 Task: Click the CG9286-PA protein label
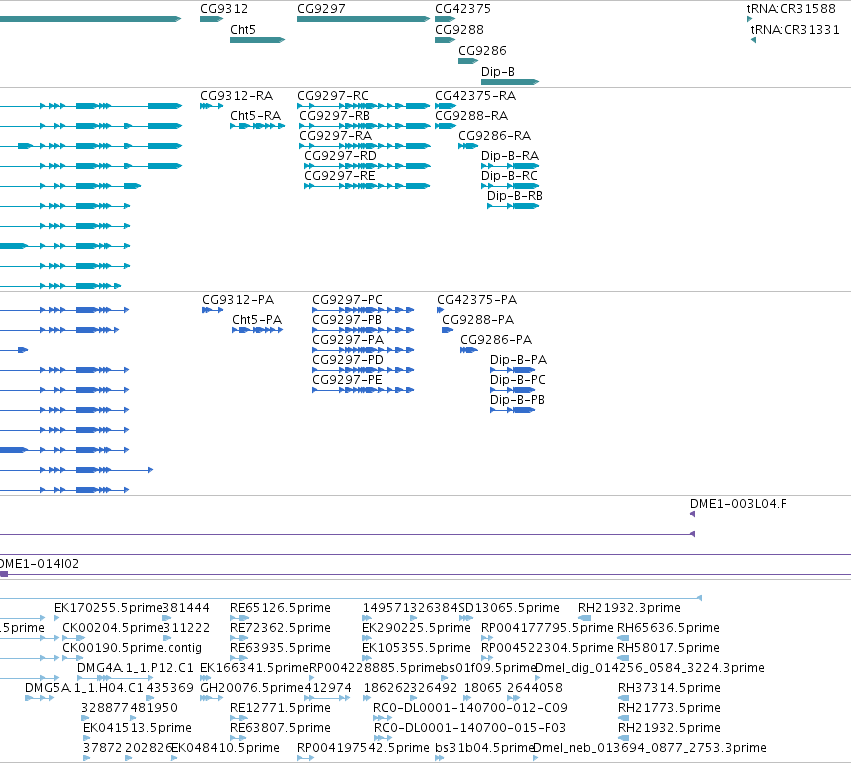(496, 340)
